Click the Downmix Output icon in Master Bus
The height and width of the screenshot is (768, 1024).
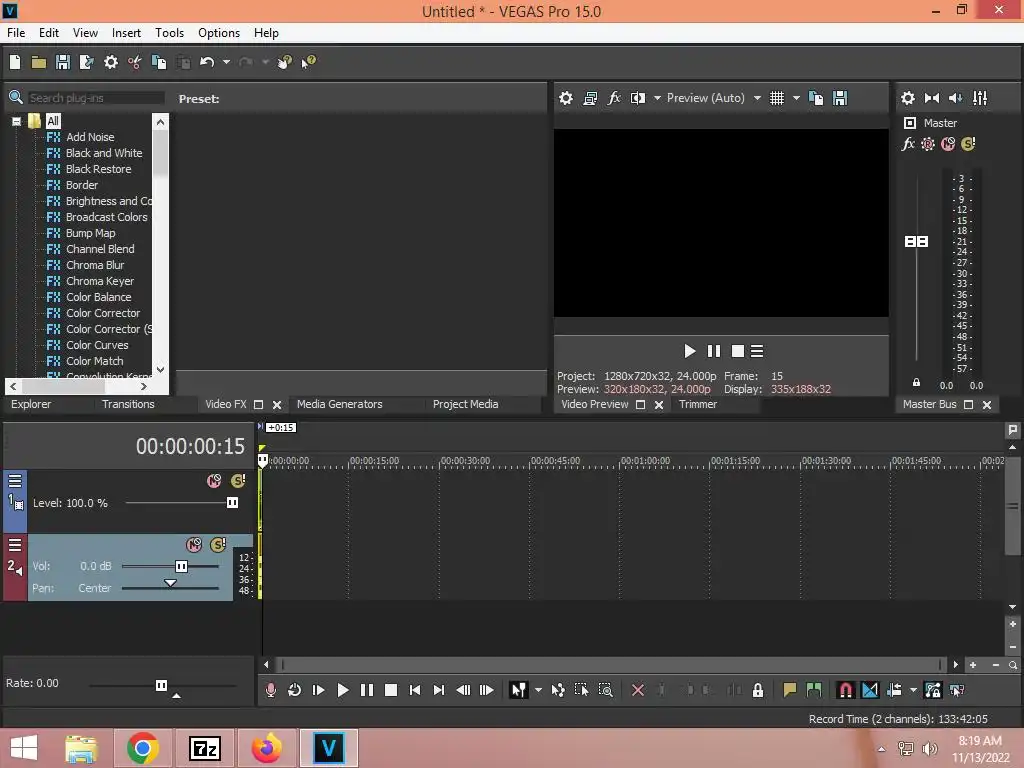[932, 98]
